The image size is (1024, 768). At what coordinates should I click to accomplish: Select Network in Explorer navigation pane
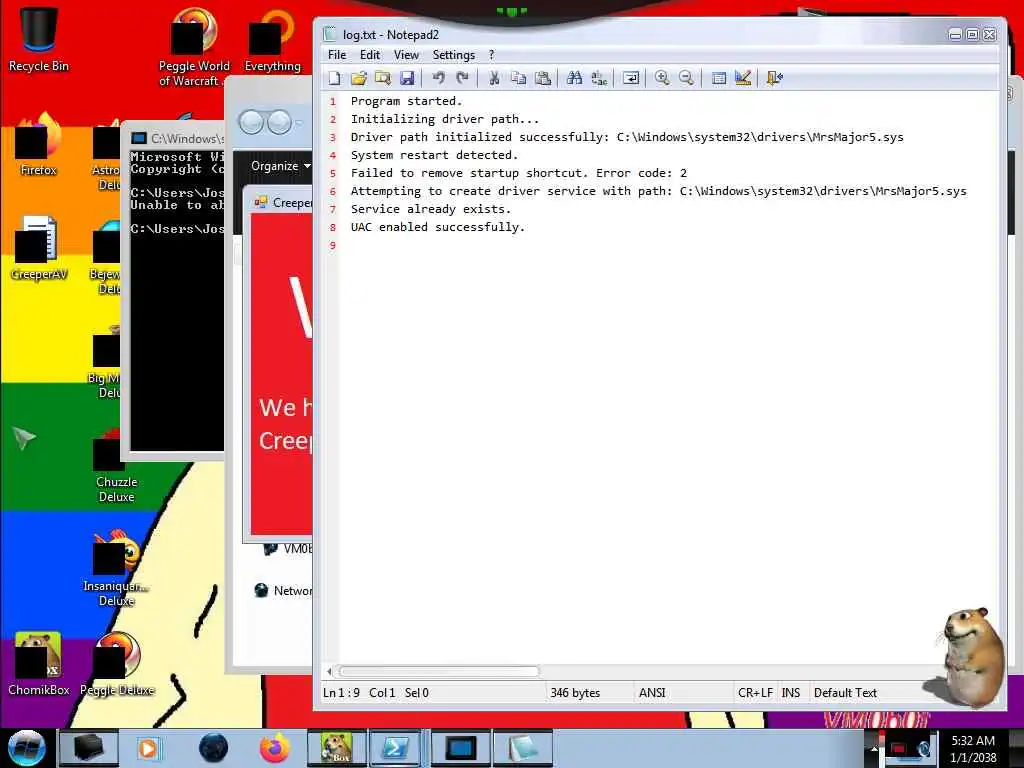(x=284, y=591)
